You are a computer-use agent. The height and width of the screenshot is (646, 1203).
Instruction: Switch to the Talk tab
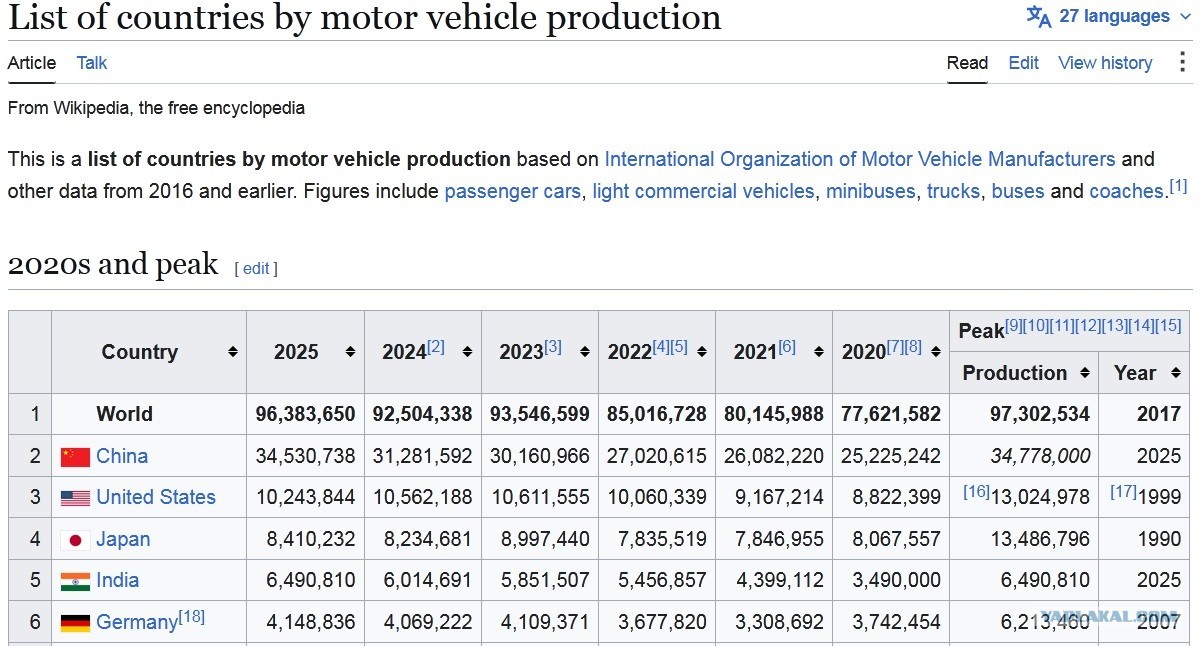92,63
